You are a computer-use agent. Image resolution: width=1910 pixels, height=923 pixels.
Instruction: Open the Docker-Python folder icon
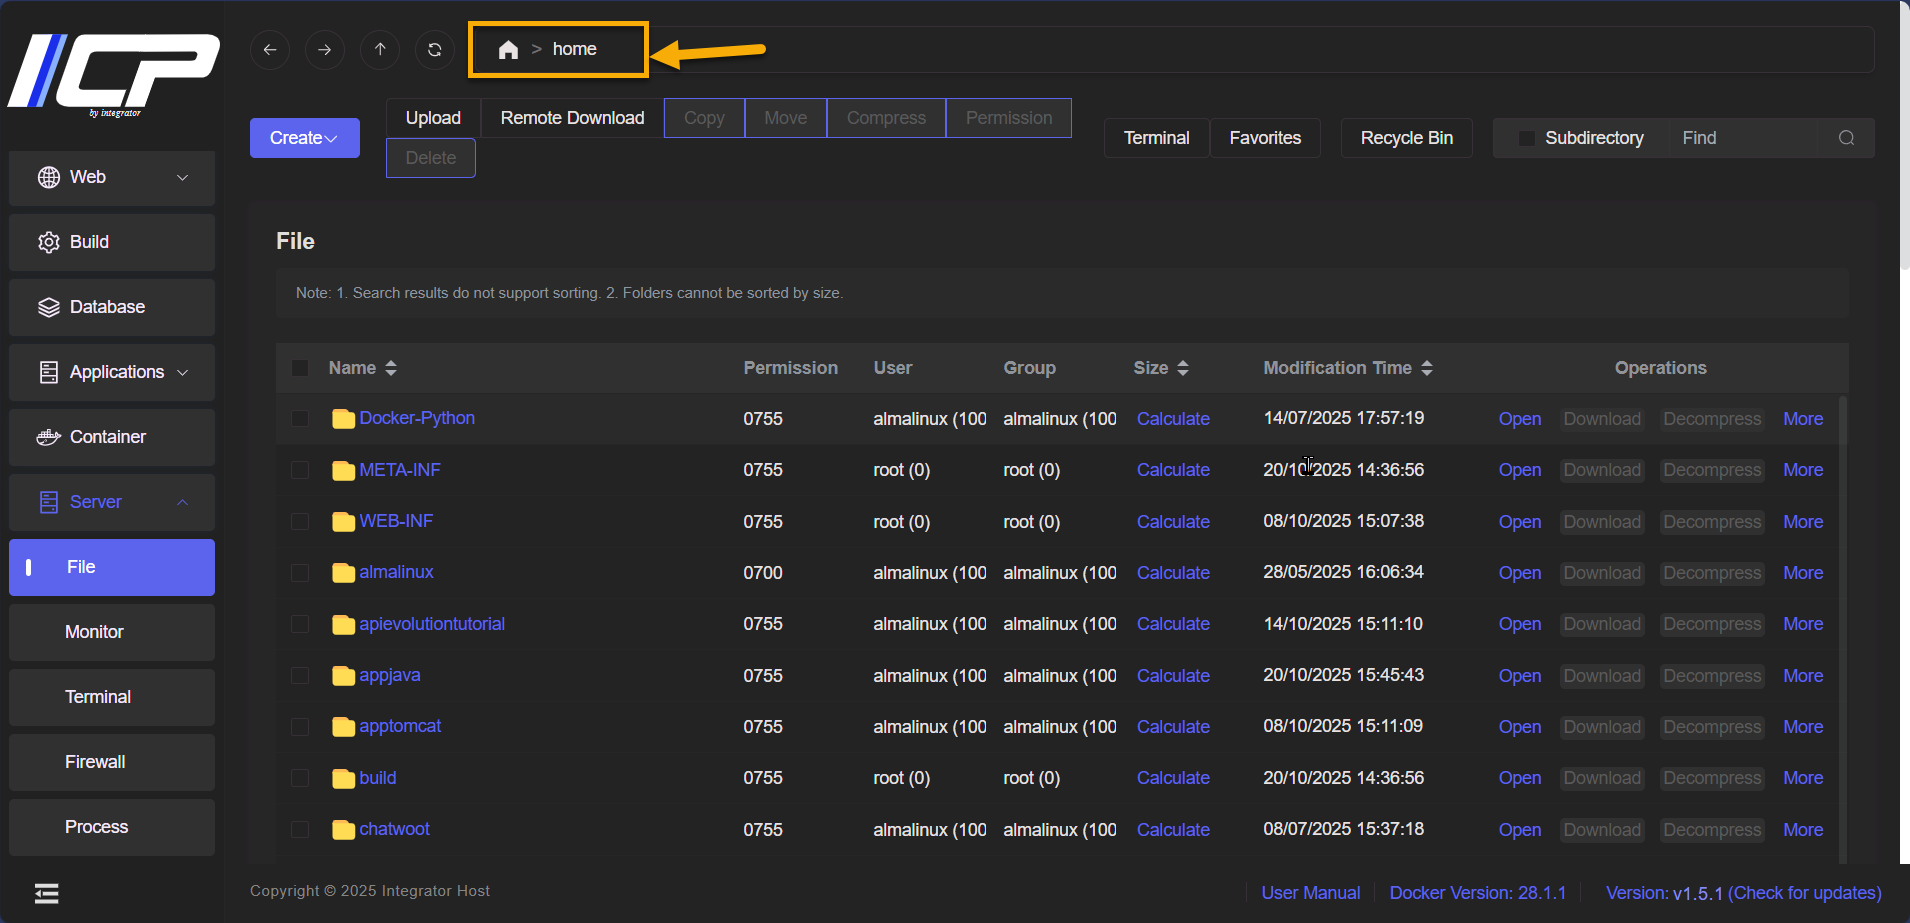coord(343,419)
